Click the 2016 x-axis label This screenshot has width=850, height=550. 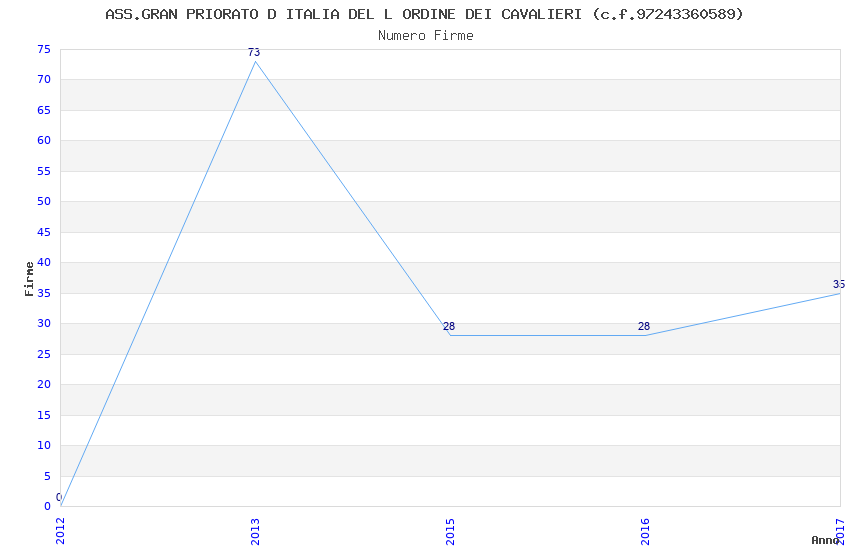645,531
